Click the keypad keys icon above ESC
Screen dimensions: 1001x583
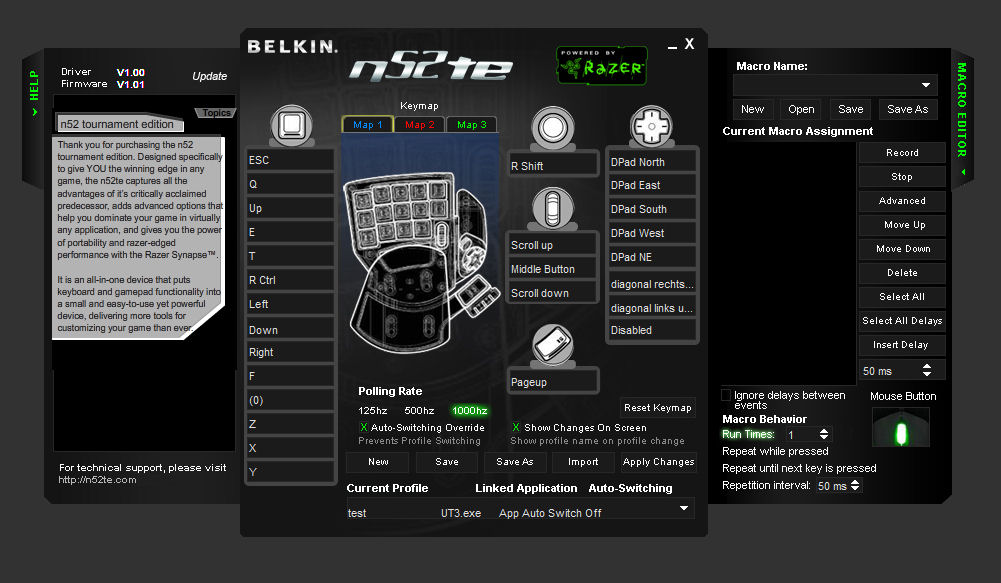pos(292,125)
